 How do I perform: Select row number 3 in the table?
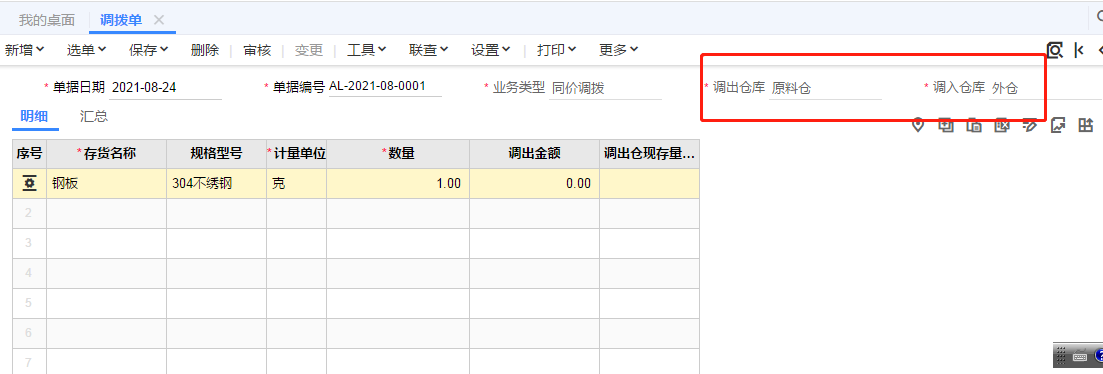(x=30, y=243)
